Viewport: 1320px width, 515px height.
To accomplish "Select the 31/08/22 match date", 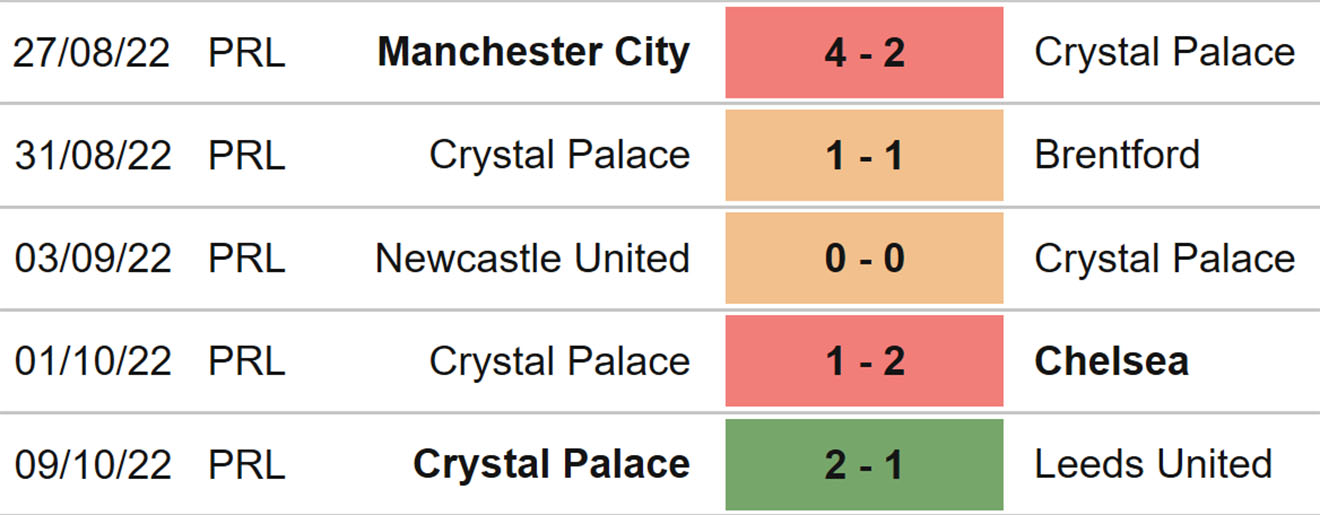I will click(x=93, y=156).
